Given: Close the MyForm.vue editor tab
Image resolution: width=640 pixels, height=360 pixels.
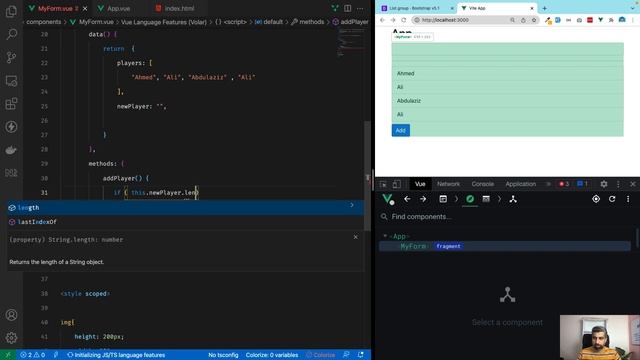Looking at the screenshot, I should coord(84,8).
